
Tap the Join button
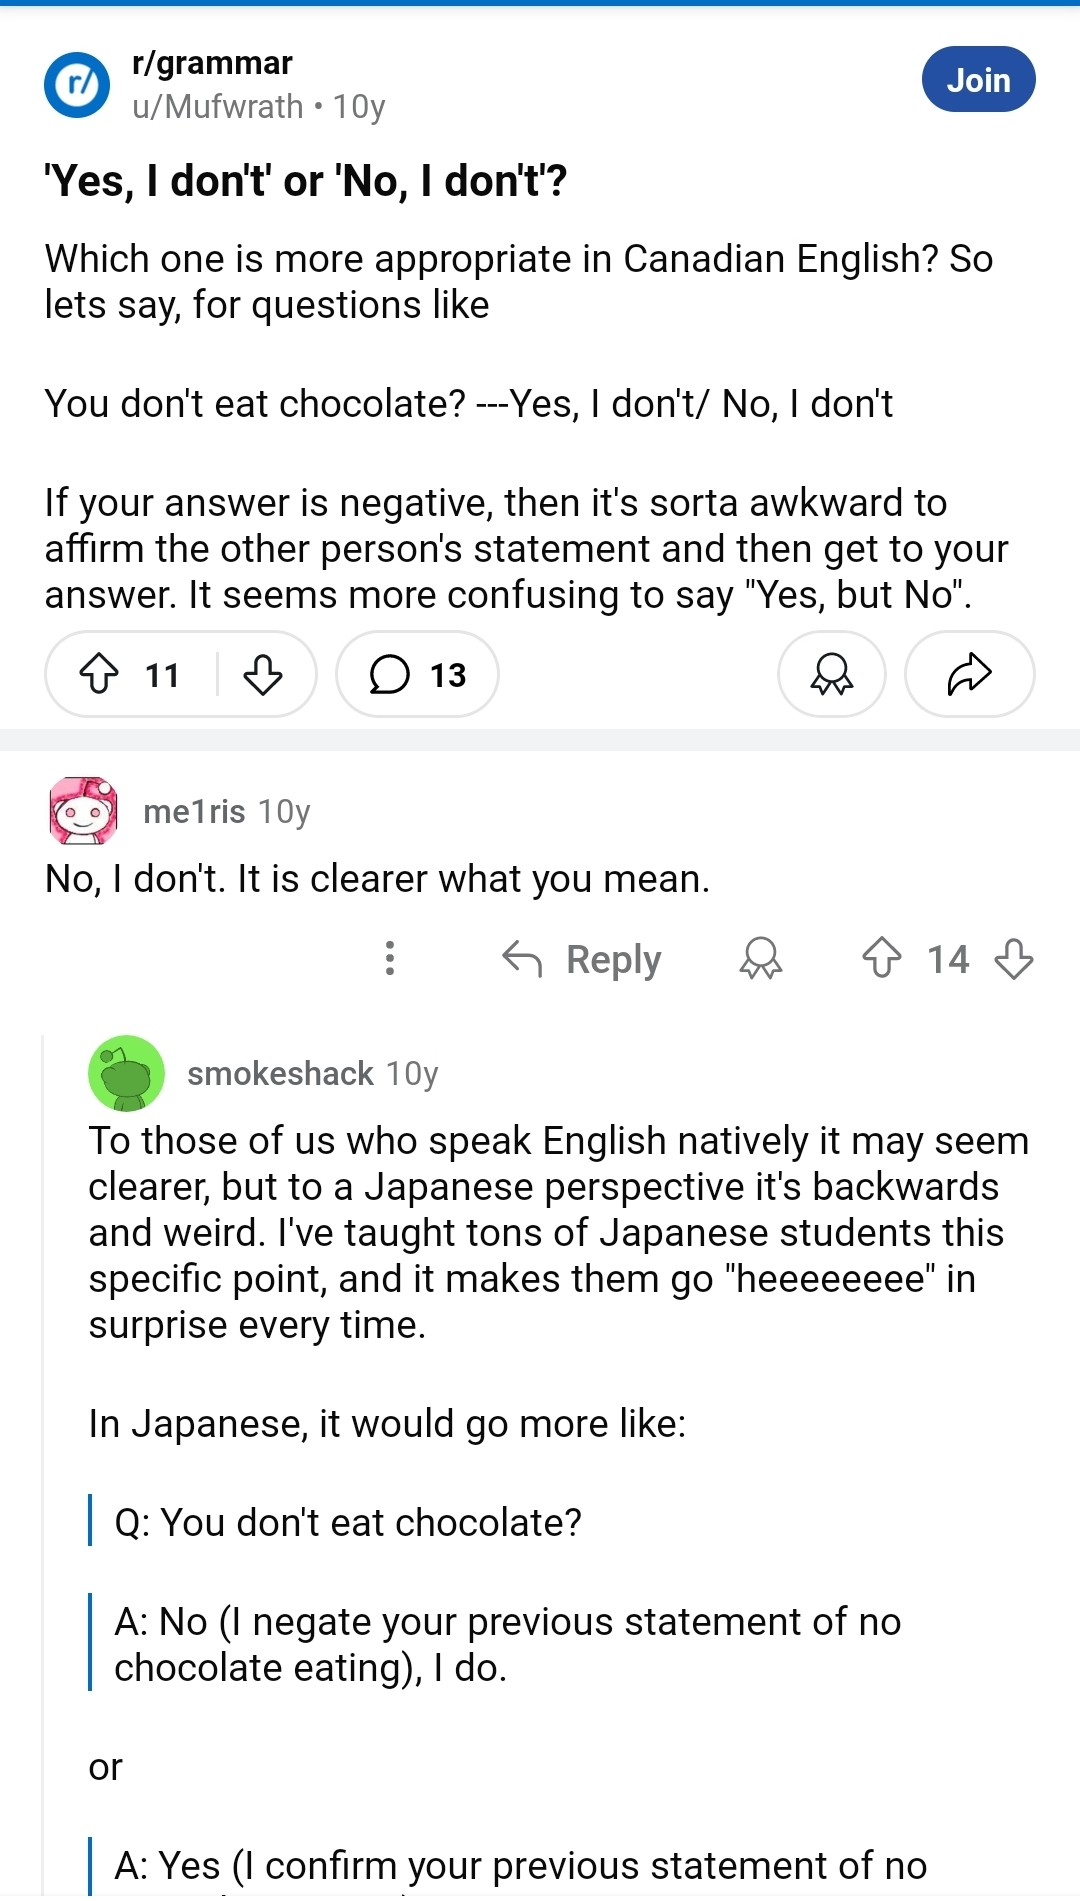[978, 79]
